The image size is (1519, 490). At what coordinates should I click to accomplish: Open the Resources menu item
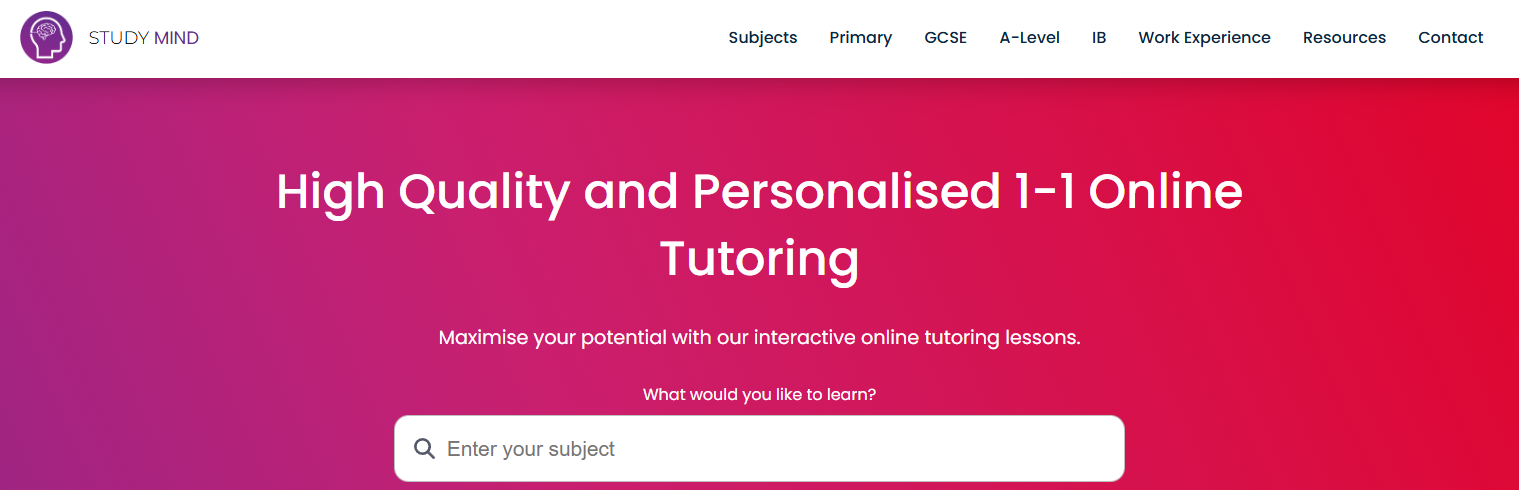tap(1344, 38)
